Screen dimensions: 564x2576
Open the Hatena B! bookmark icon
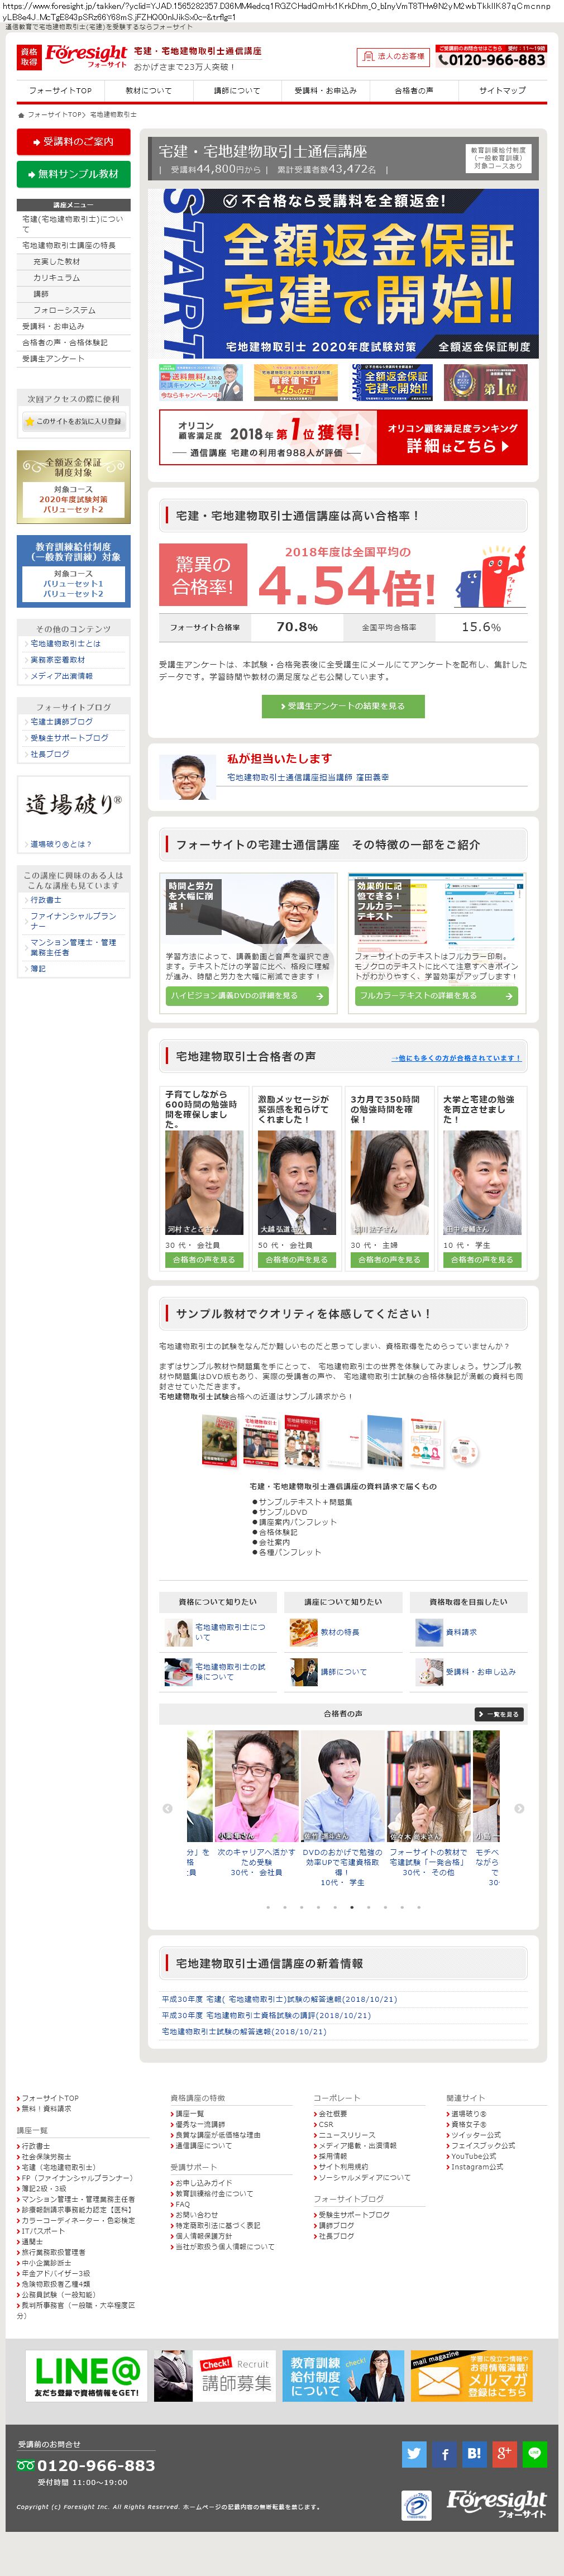[474, 2453]
